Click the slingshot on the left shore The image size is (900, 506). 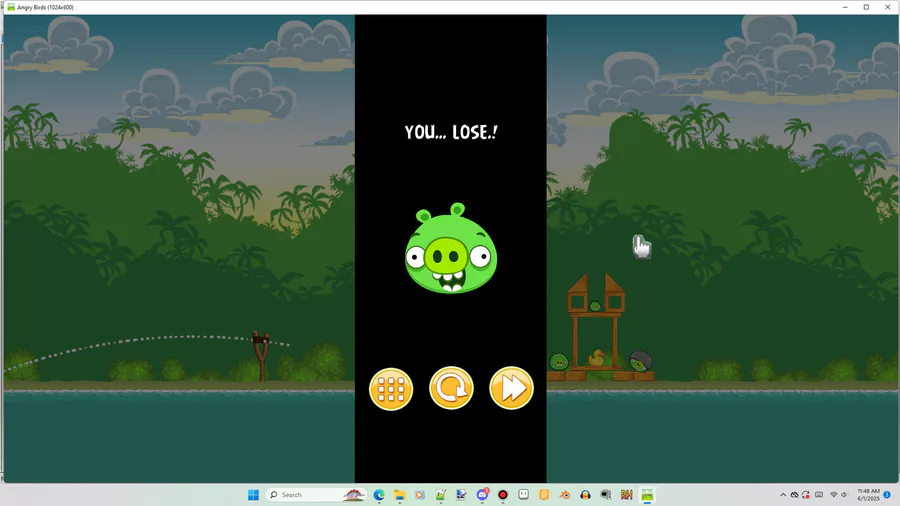(261, 356)
